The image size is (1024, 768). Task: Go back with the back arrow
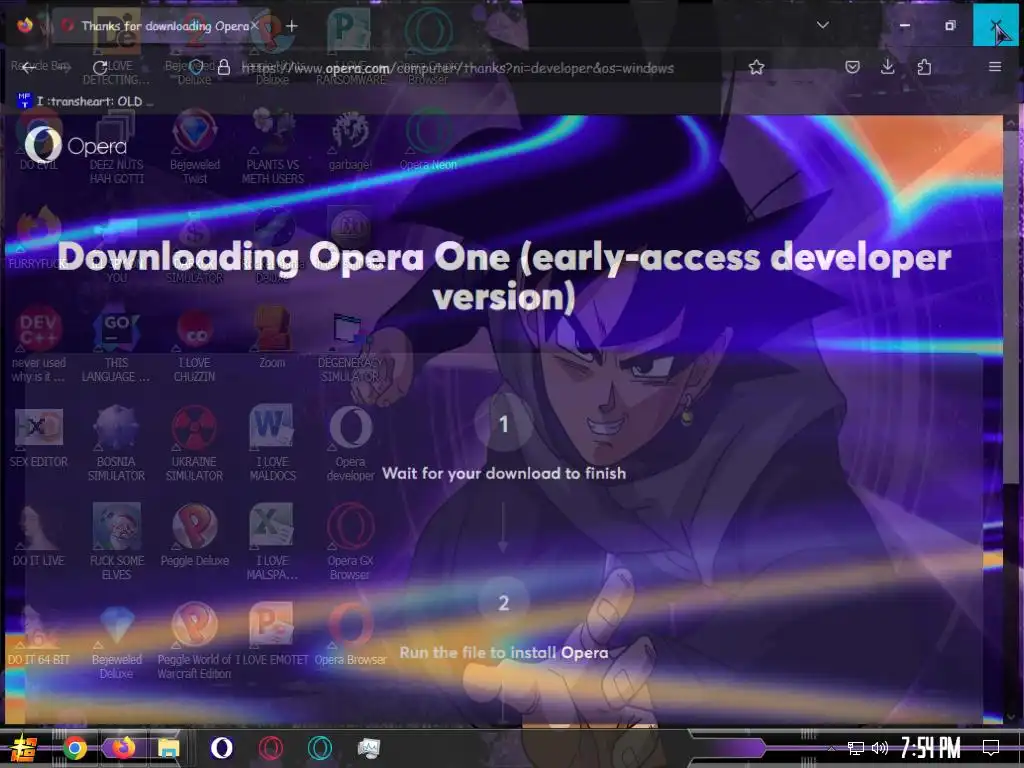point(28,67)
